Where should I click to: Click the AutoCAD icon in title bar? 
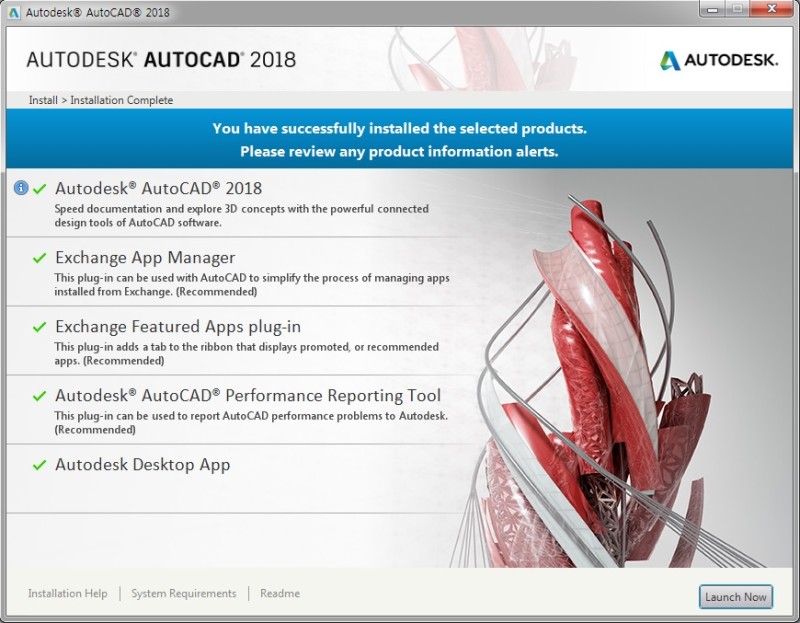[14, 12]
